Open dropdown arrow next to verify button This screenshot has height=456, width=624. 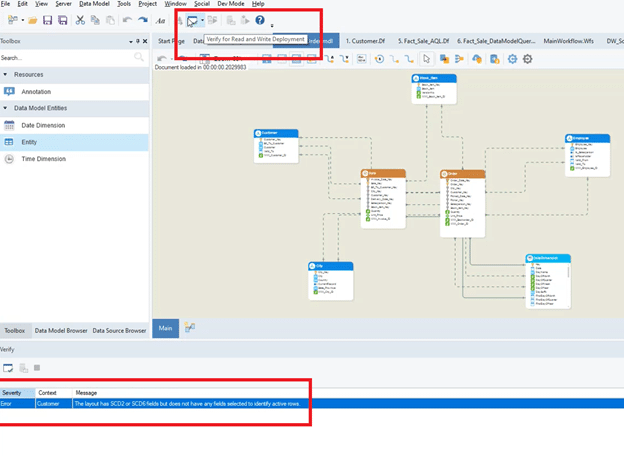(x=202, y=20)
